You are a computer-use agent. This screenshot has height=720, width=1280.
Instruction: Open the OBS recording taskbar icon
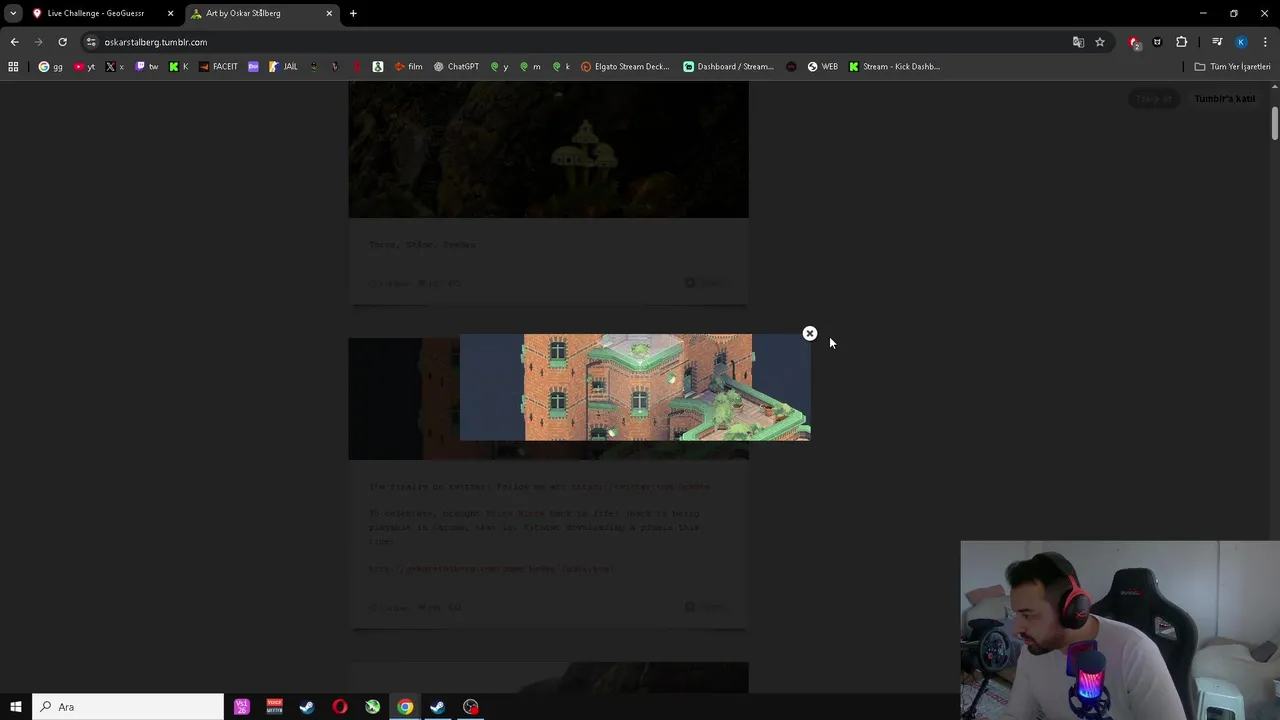(471, 707)
